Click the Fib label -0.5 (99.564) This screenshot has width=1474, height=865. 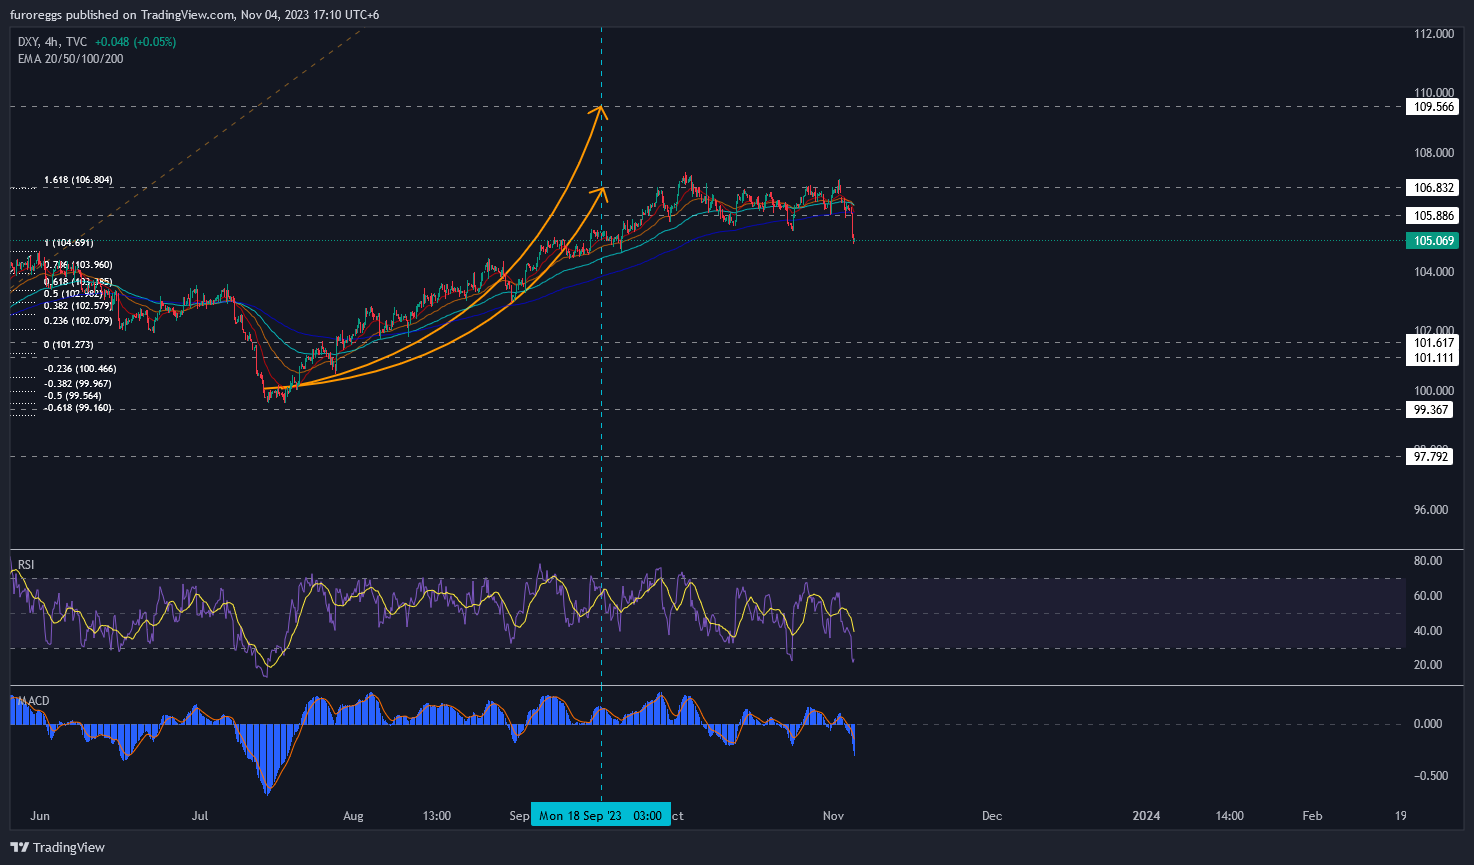[75, 396]
